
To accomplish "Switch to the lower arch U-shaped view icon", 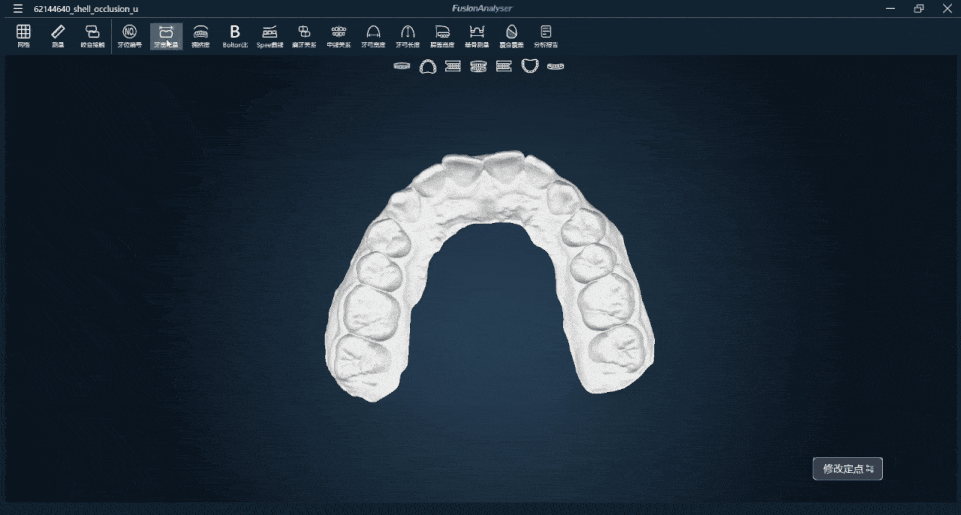I will (530, 66).
